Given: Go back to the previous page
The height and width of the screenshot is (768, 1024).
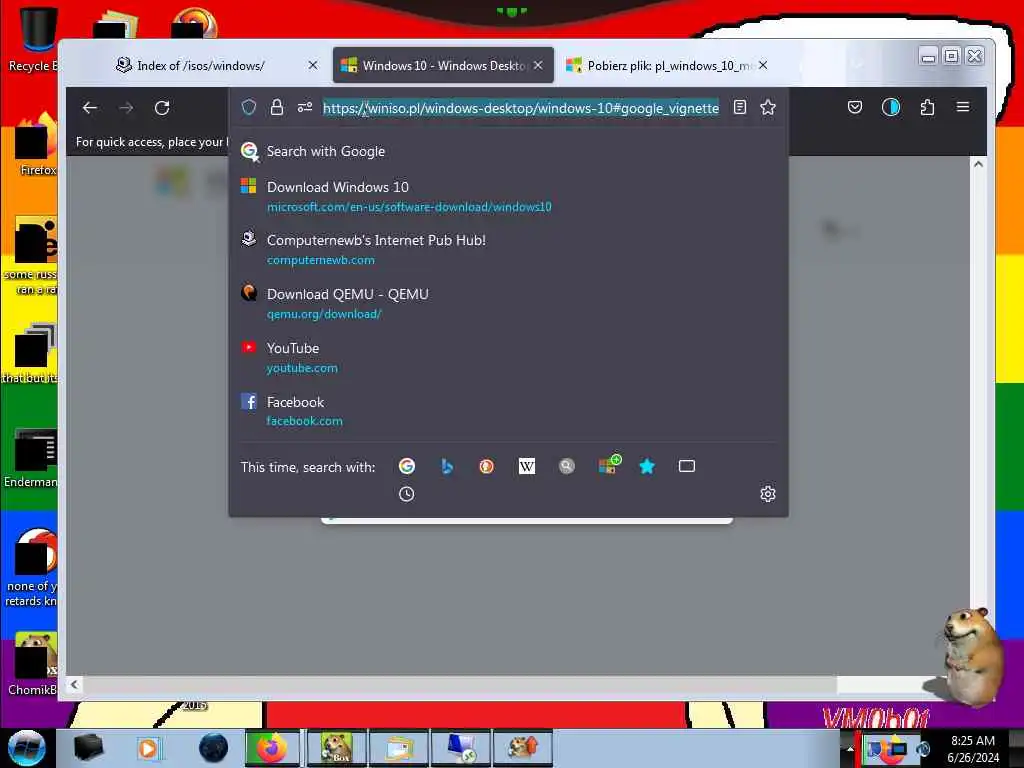Looking at the screenshot, I should (89, 108).
